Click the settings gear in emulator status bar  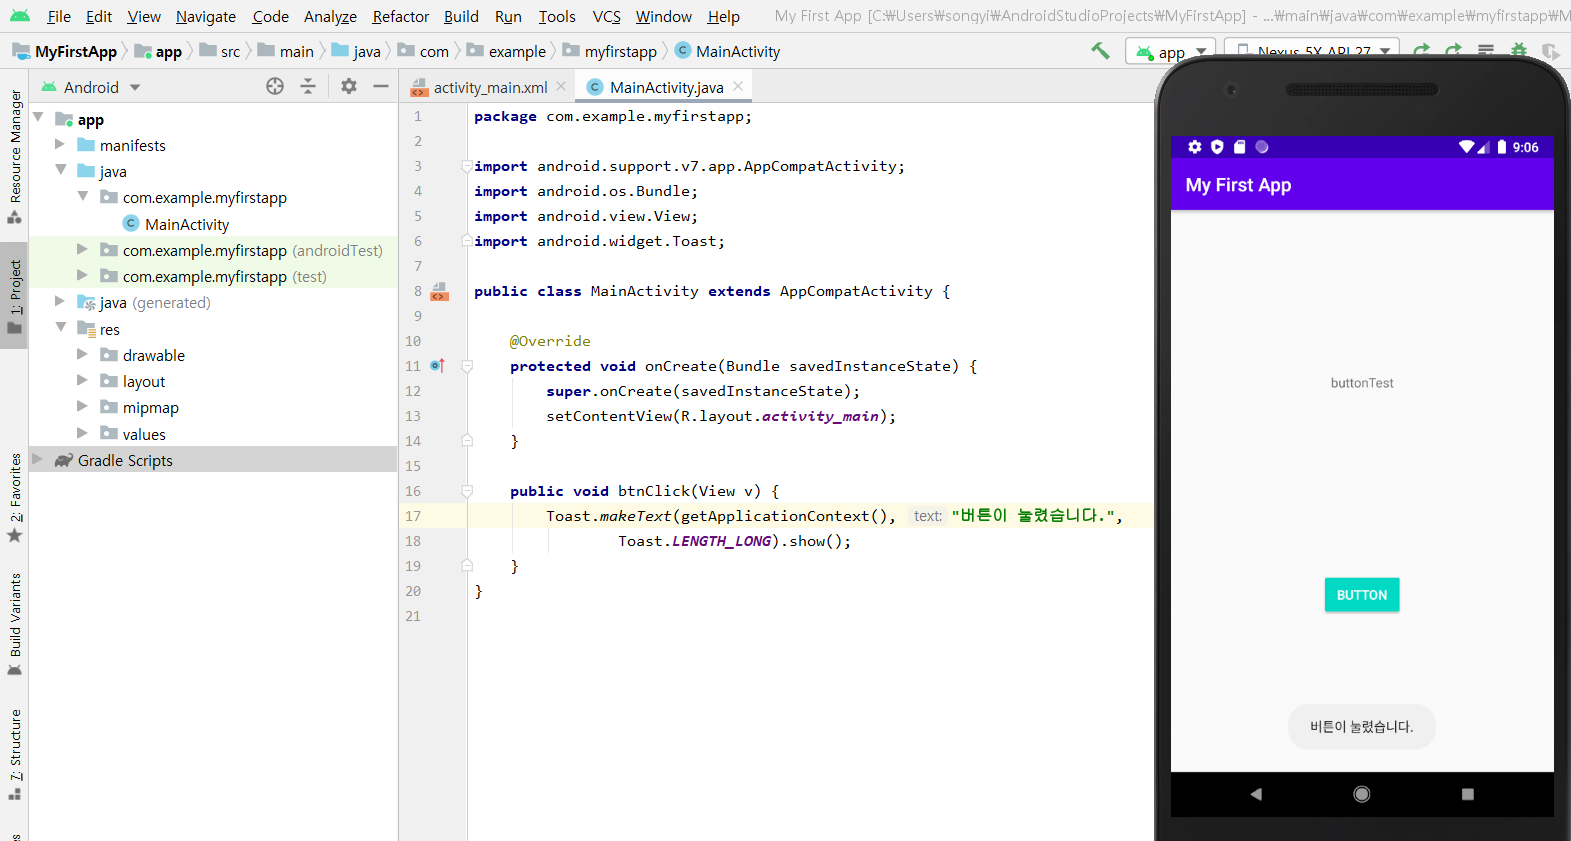[1194, 147]
